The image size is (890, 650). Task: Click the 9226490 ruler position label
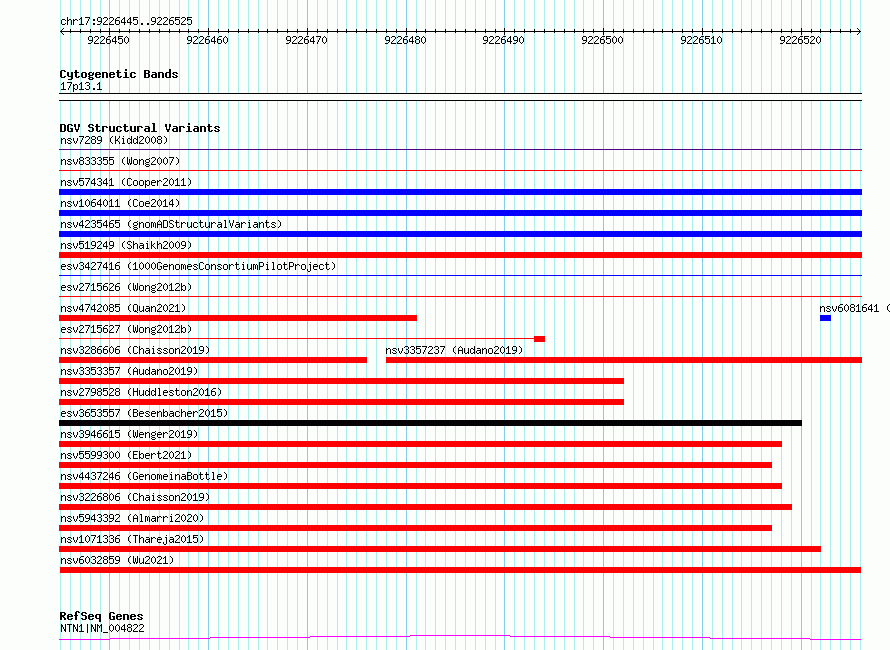click(503, 40)
